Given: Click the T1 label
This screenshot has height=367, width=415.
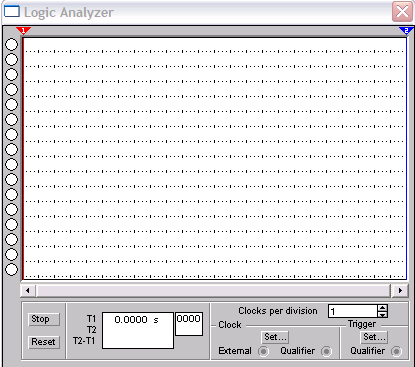Looking at the screenshot, I should coord(91,319).
